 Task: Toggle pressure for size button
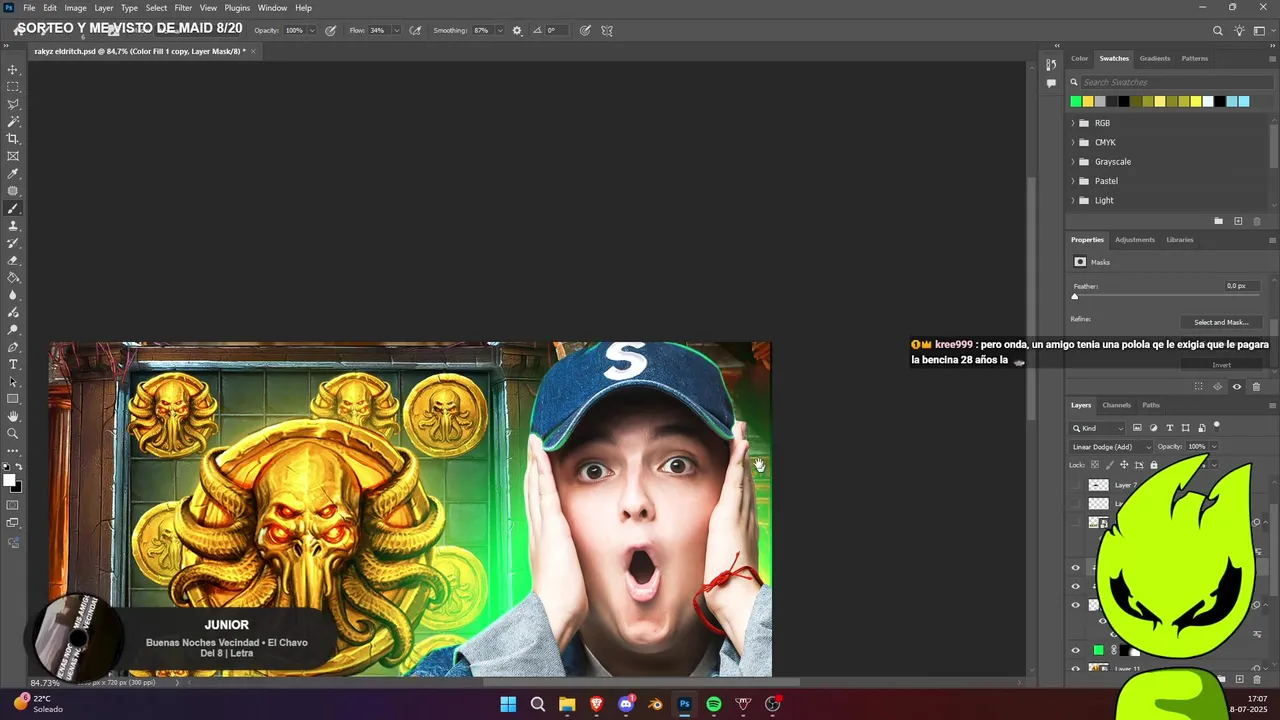(585, 31)
